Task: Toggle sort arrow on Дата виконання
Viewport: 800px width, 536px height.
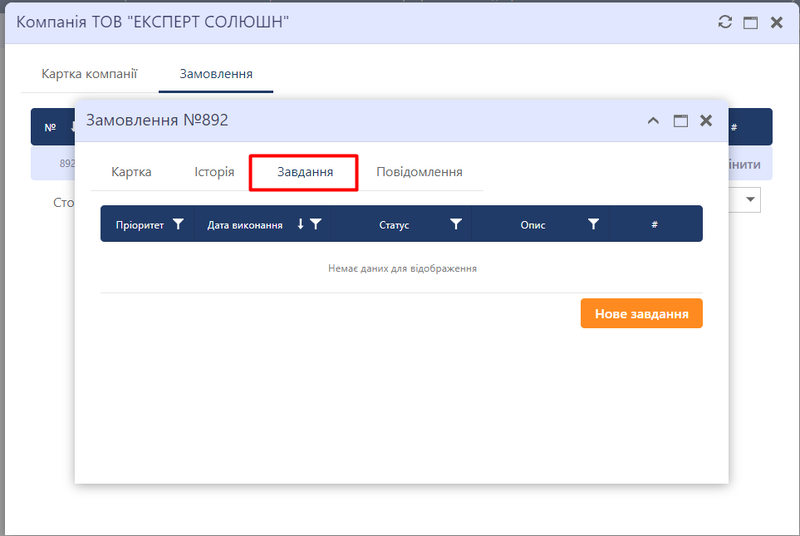Action: (300, 225)
